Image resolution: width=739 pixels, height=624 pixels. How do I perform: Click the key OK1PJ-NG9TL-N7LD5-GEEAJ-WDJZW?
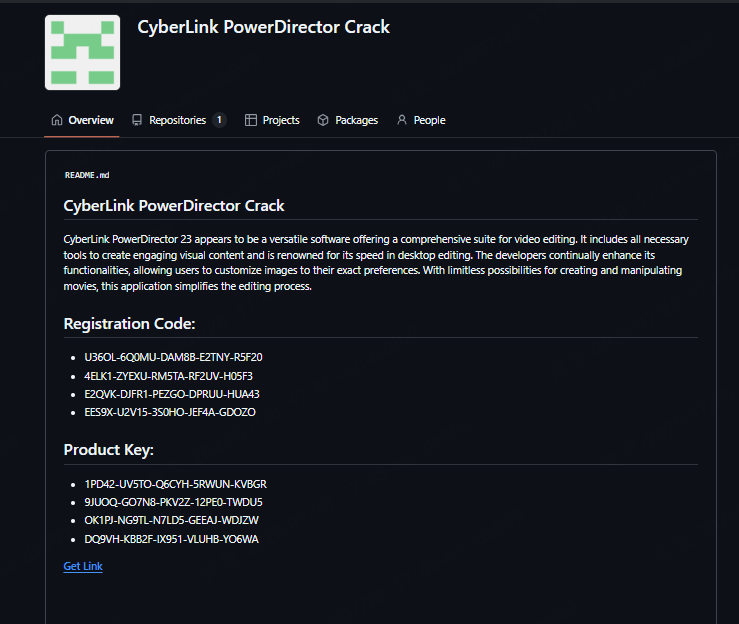click(x=172, y=520)
